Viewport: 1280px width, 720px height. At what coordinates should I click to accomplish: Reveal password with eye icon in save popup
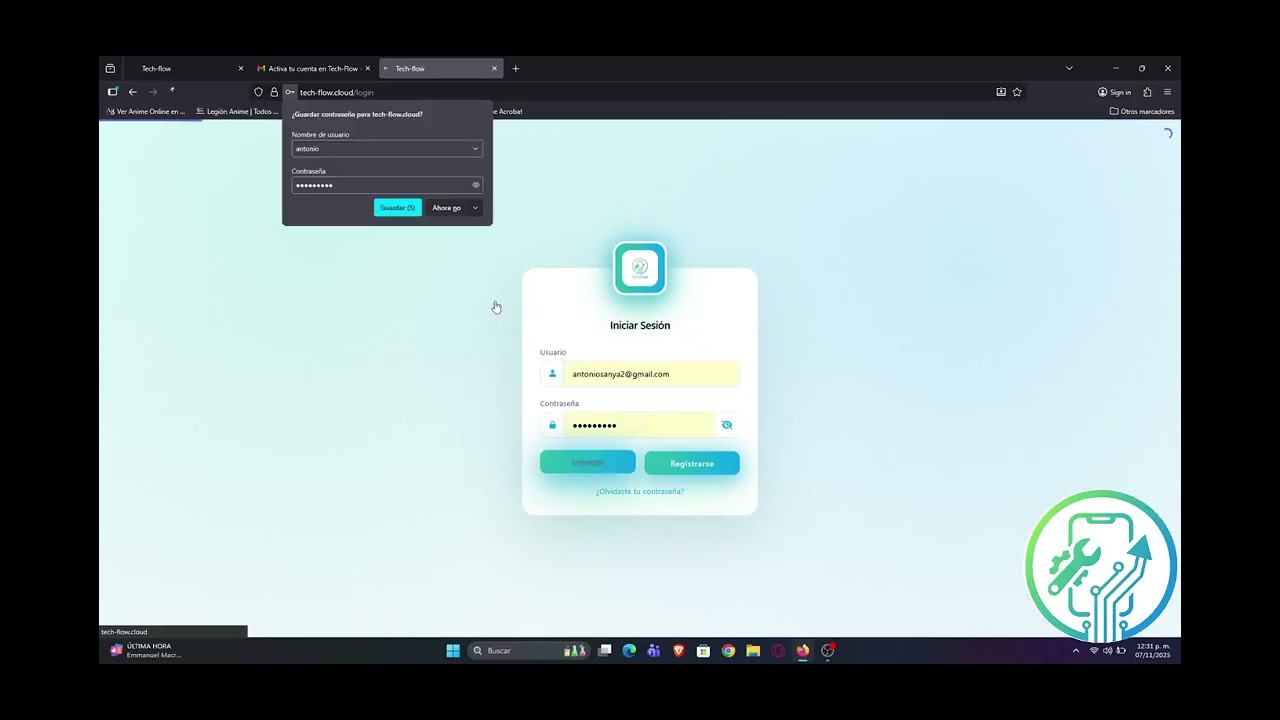tap(476, 185)
